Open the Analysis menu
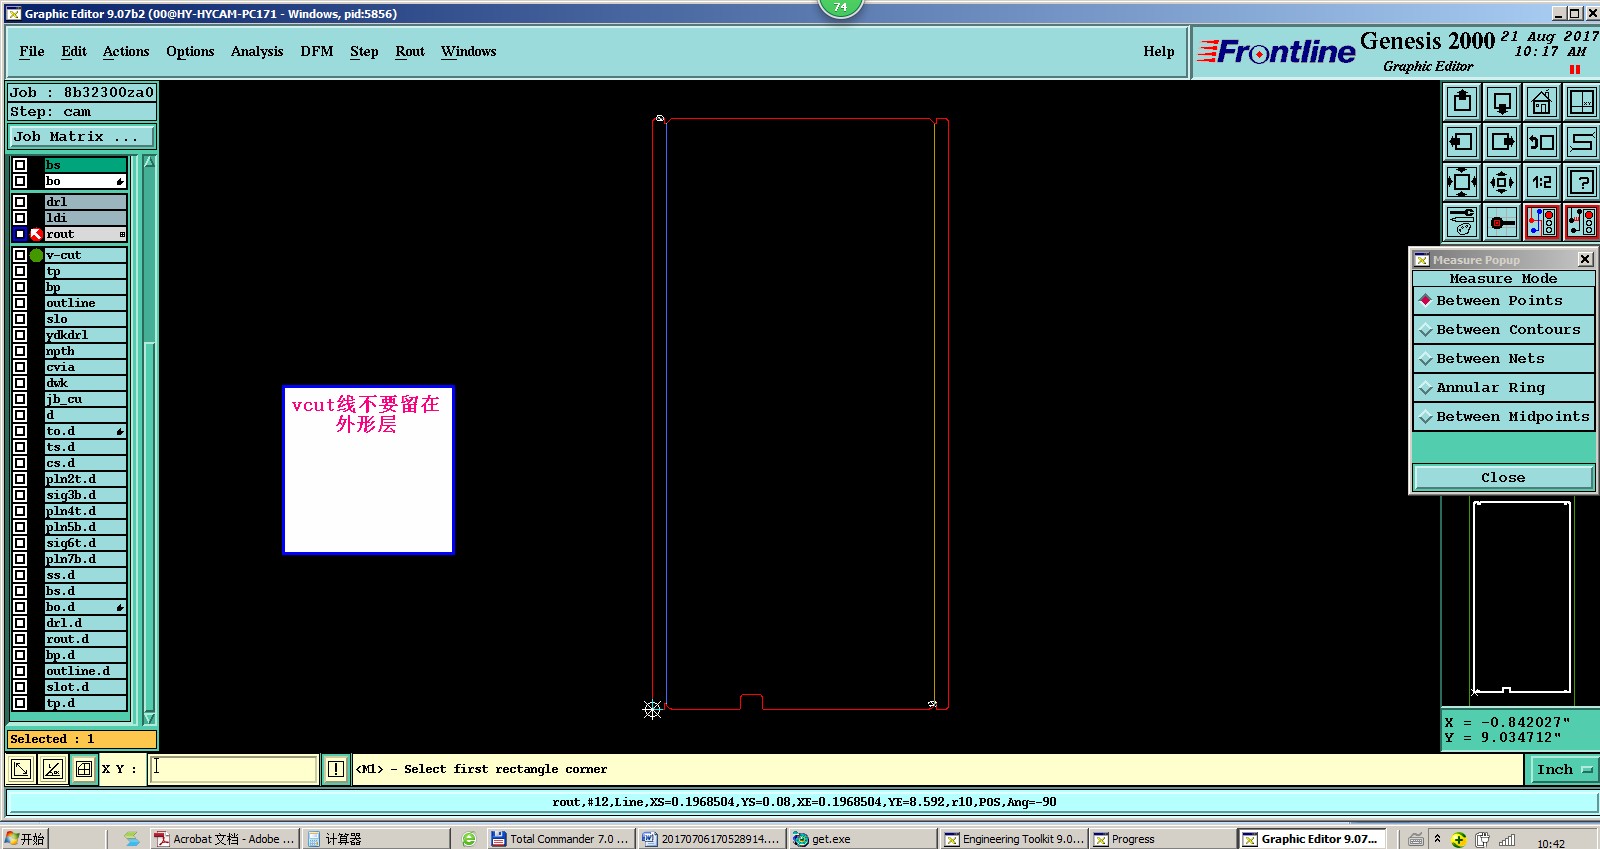 click(x=257, y=52)
